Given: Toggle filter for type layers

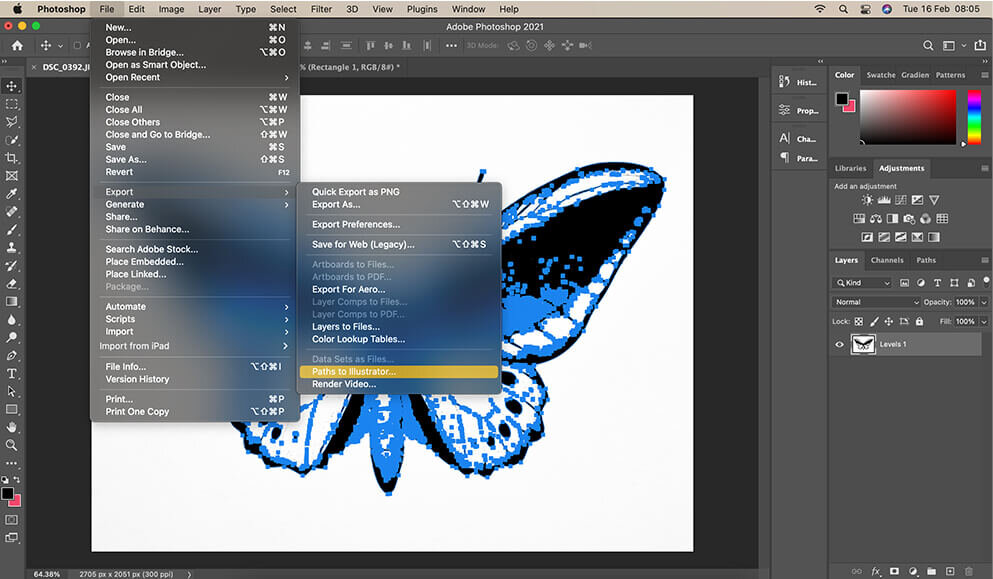Looking at the screenshot, I should 937,283.
